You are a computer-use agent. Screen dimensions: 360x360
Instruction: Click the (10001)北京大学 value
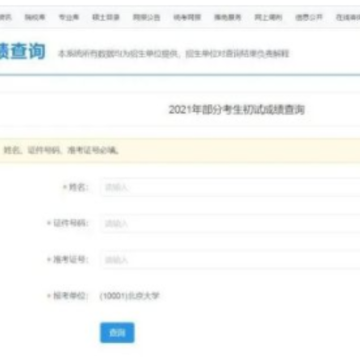[x=130, y=296]
